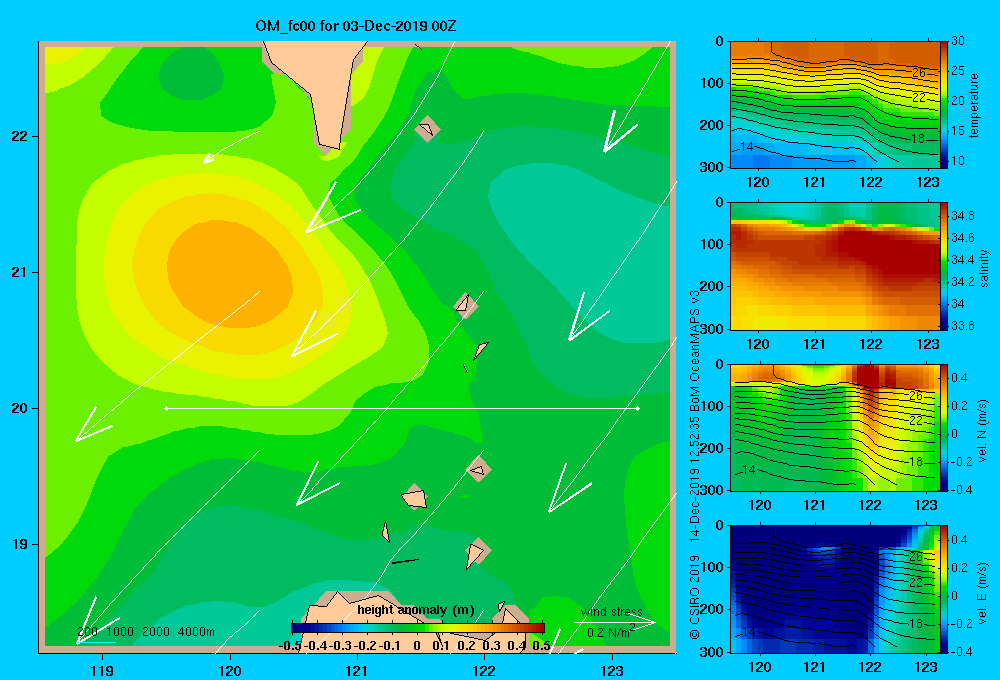Click the "14" isotherm label in temperature panel

746,147
